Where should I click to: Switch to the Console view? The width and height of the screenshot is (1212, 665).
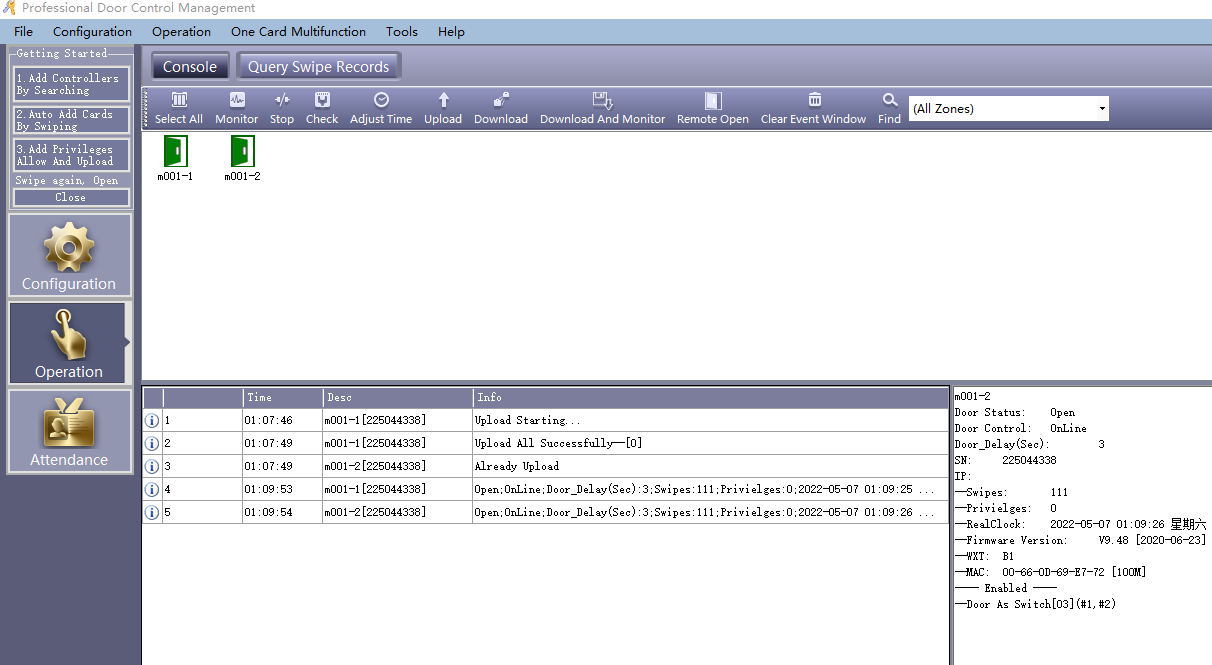pos(190,67)
